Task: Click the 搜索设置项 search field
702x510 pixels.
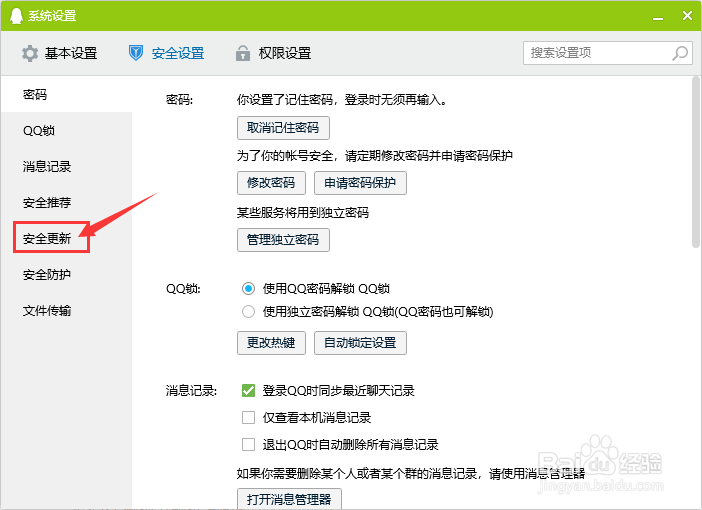Action: pos(608,53)
